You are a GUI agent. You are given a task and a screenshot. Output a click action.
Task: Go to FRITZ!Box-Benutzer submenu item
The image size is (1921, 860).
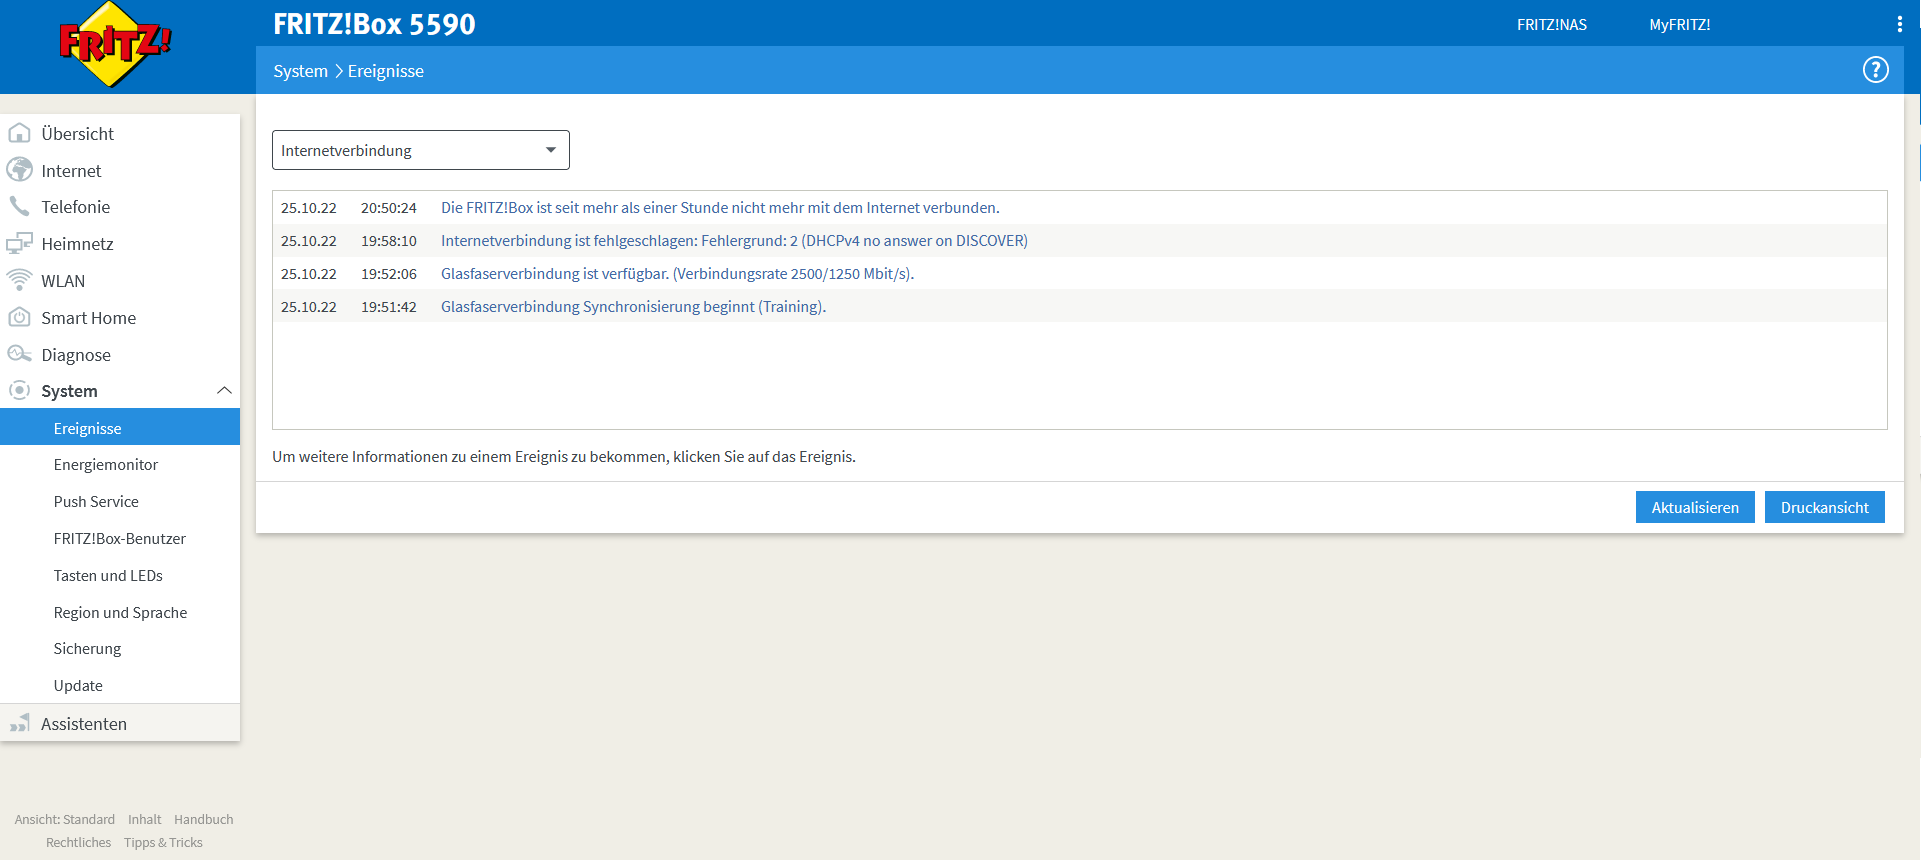(x=120, y=538)
